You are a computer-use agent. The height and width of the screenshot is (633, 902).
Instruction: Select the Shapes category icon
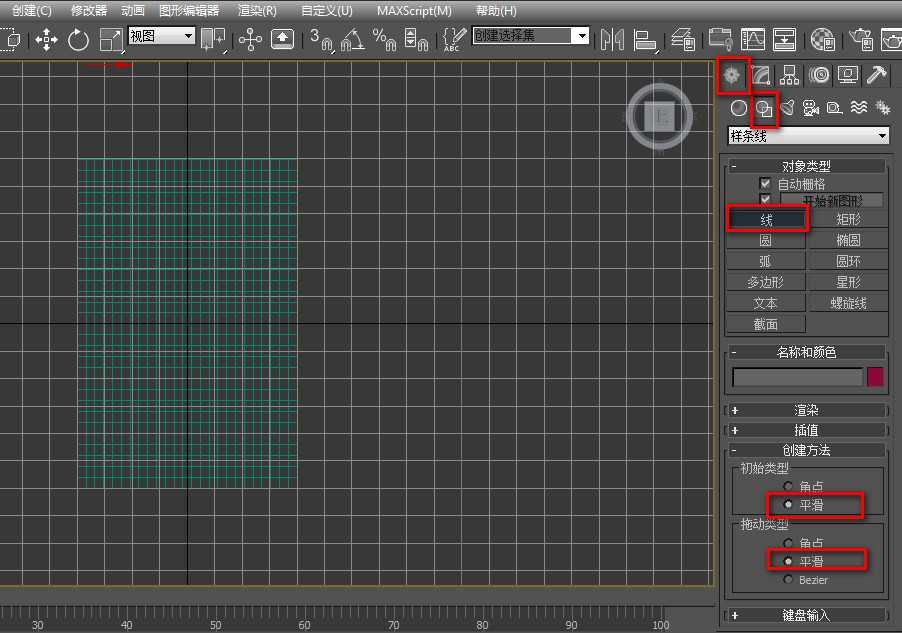coord(764,108)
